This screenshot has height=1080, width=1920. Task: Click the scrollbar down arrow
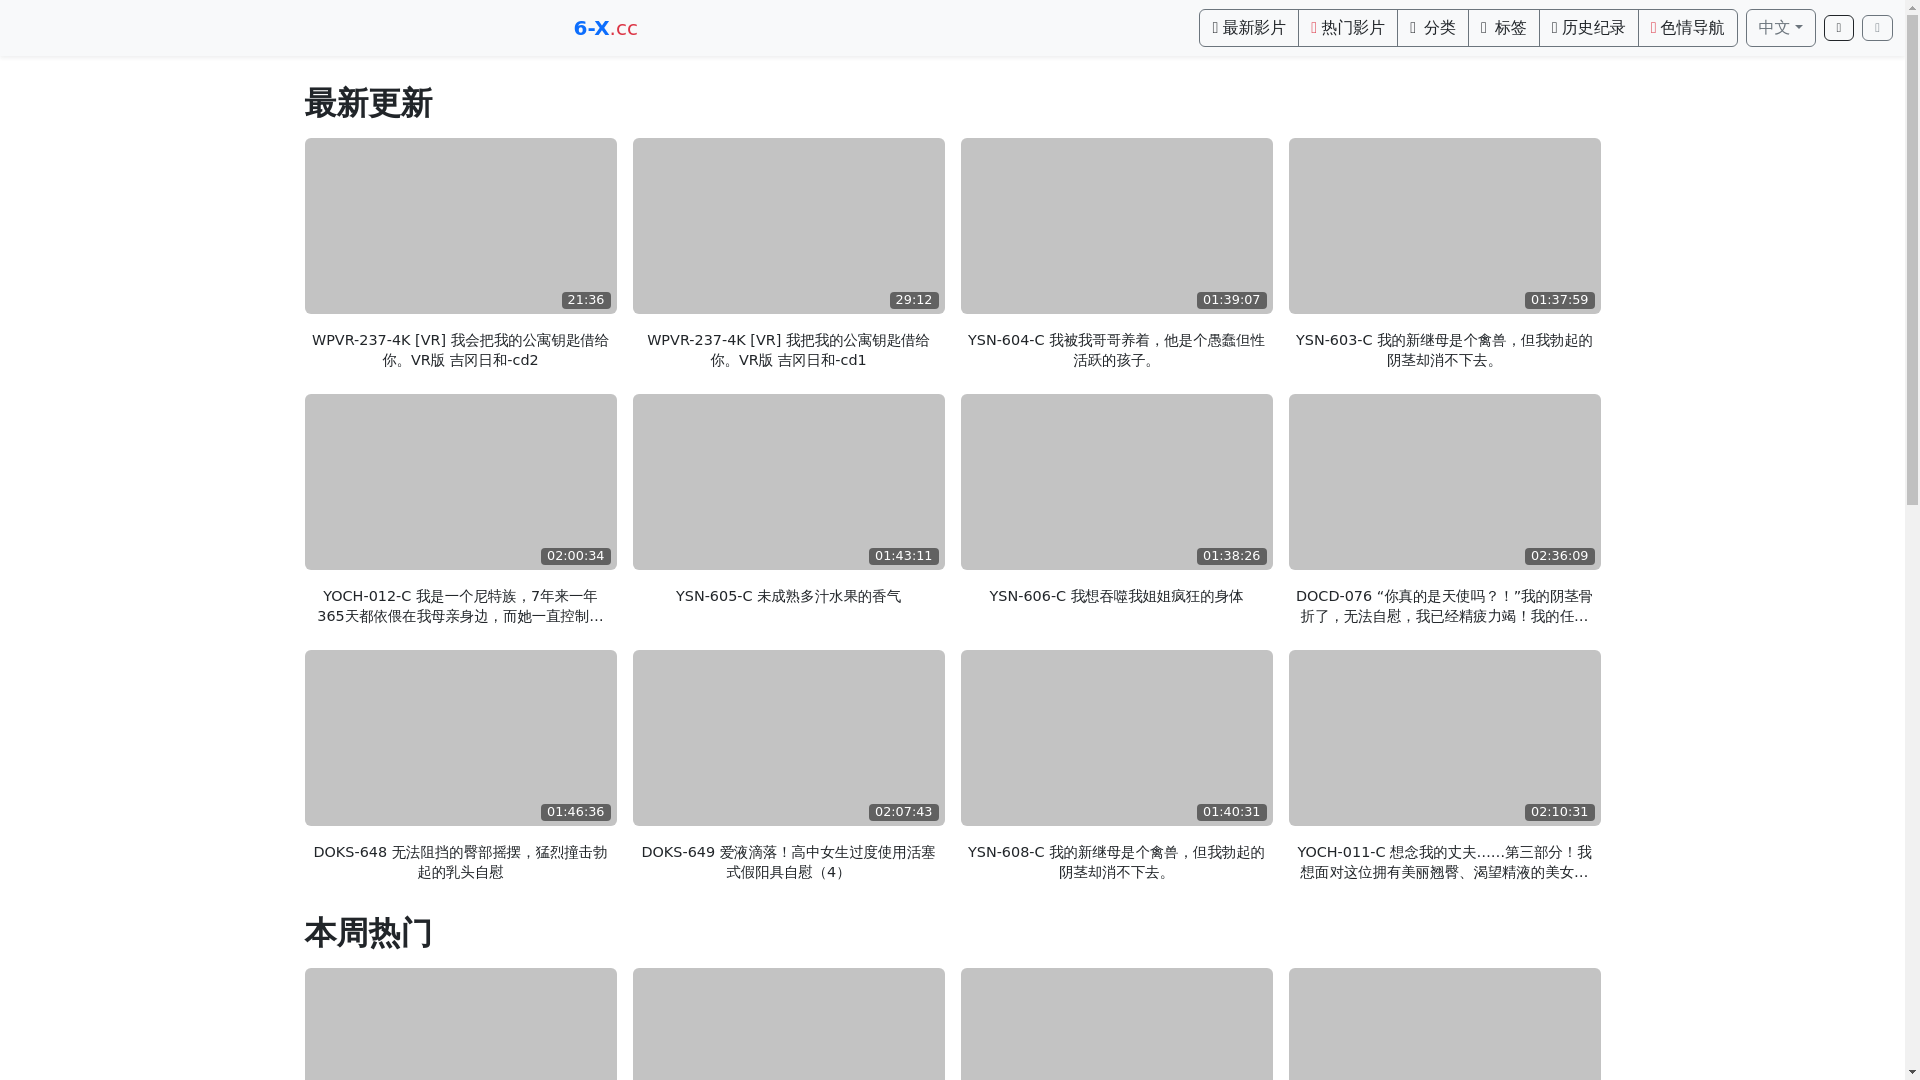(1912, 1073)
